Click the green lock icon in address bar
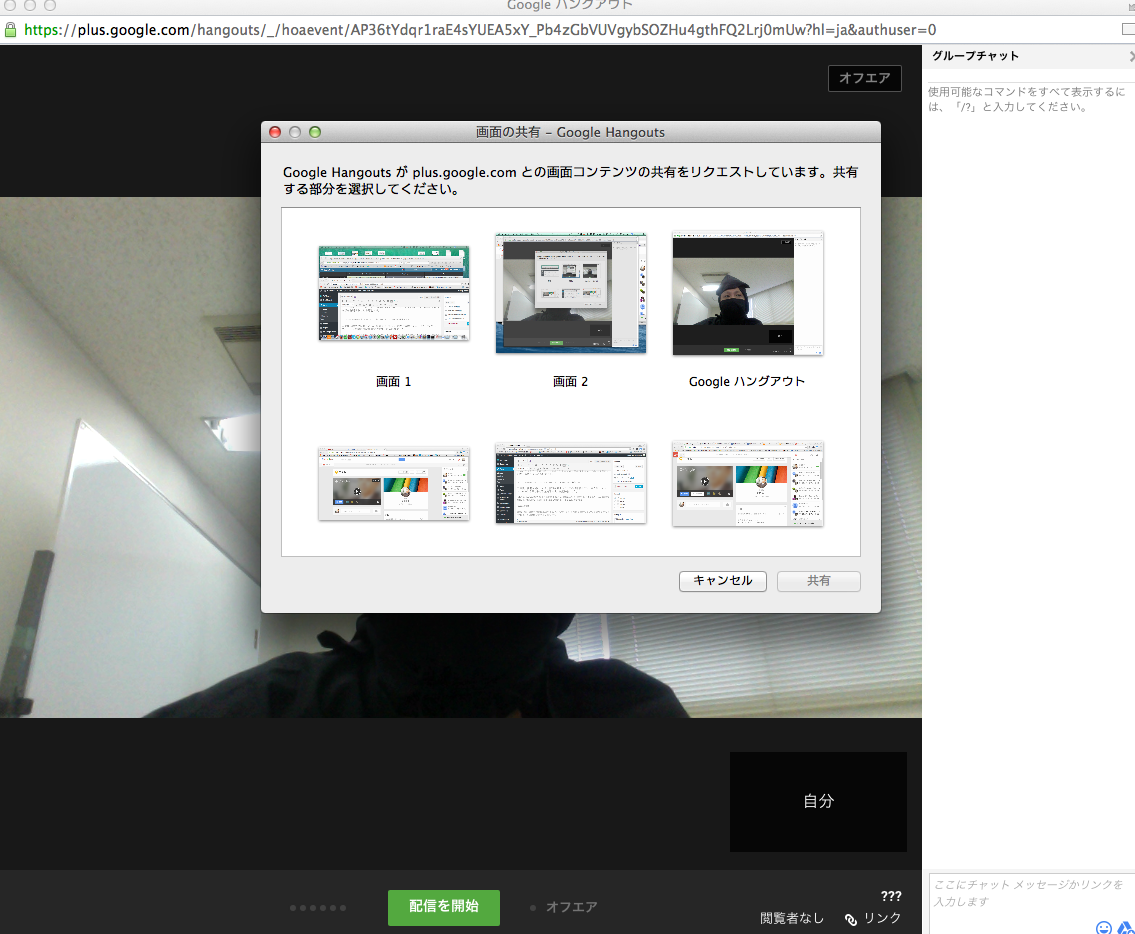The image size is (1135, 934). 10,30
